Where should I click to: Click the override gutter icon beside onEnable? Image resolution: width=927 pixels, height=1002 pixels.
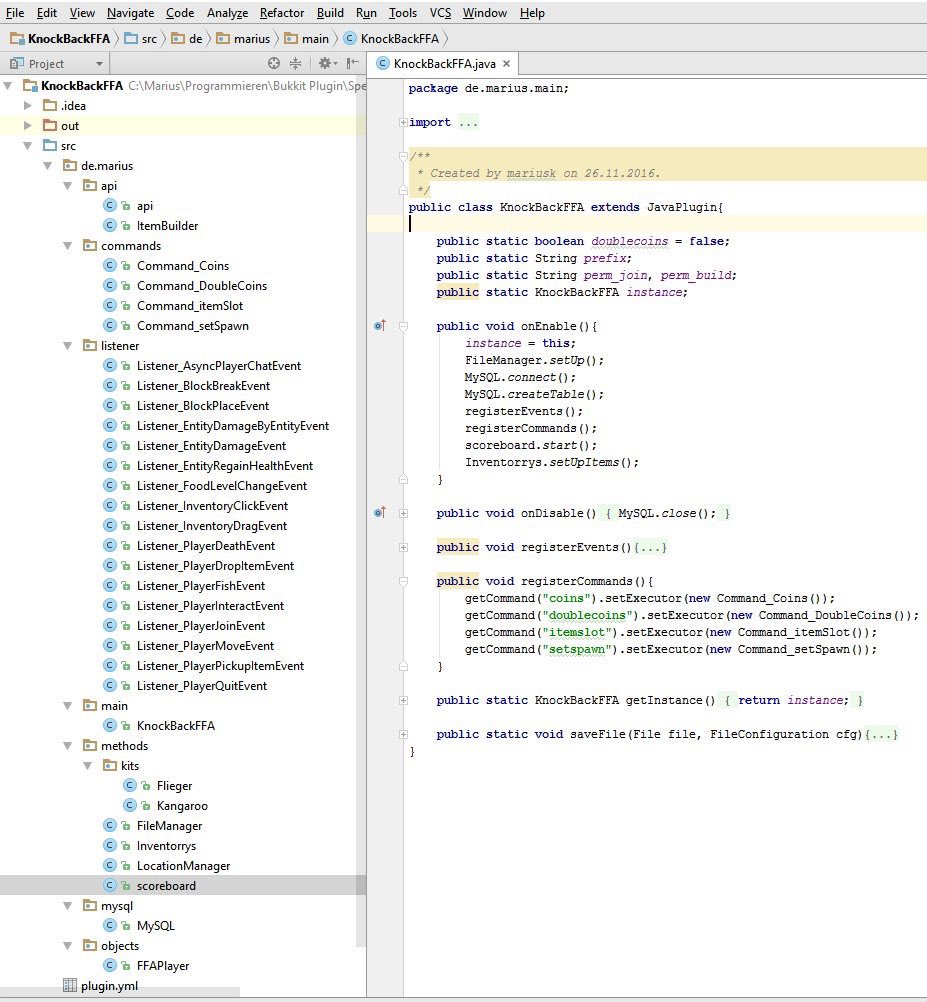[x=379, y=326]
